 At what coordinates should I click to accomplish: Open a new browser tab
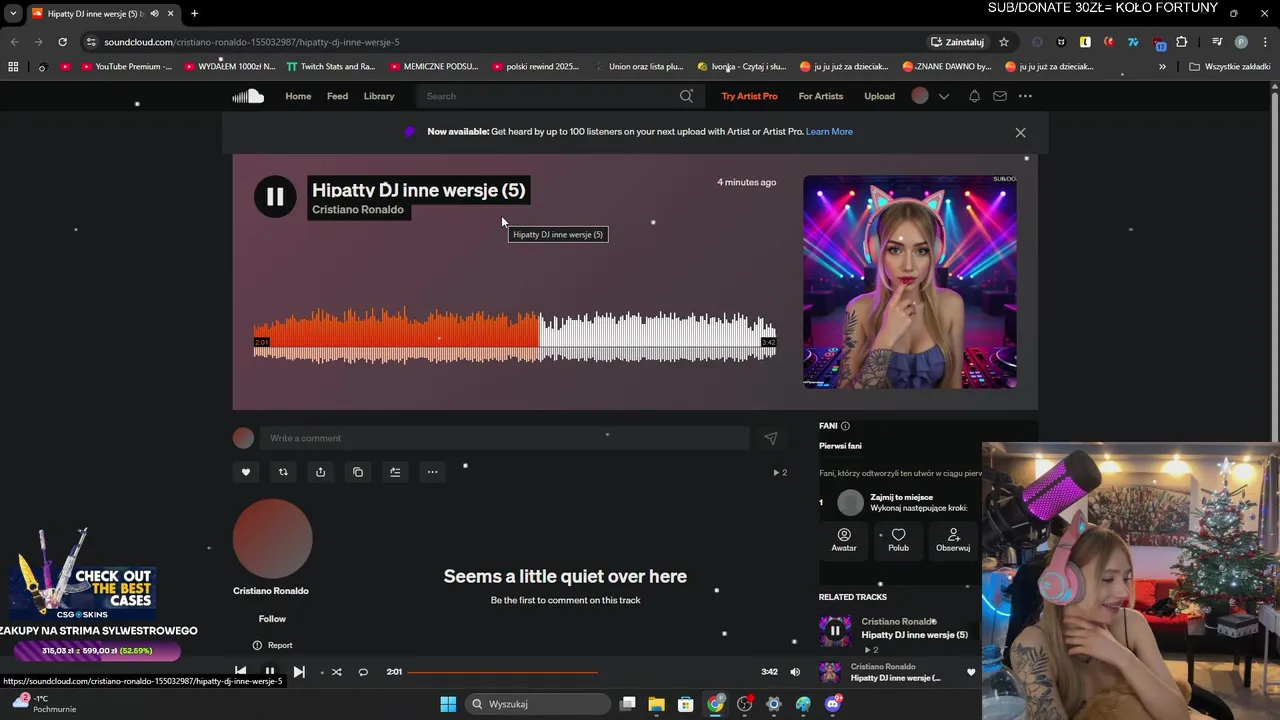coord(194,14)
